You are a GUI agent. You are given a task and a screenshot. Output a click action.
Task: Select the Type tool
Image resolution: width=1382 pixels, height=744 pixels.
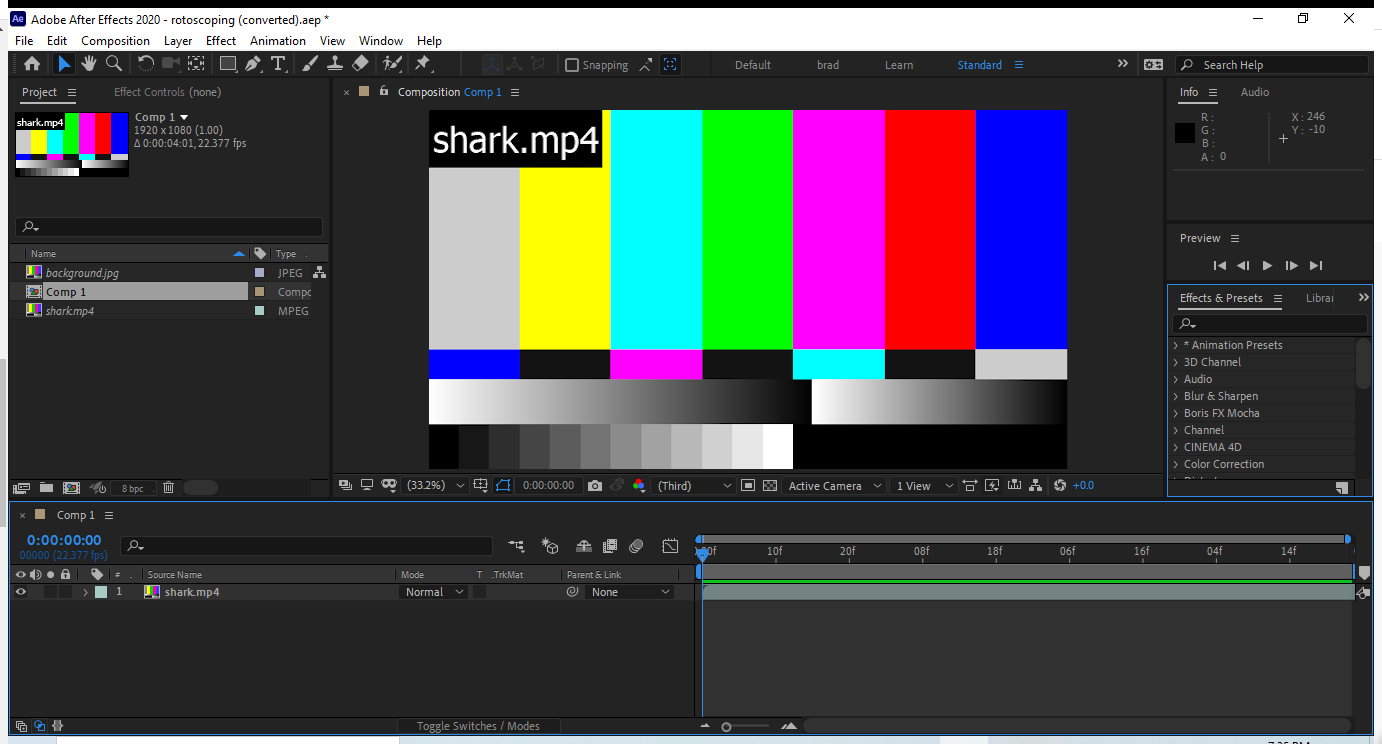coord(279,64)
